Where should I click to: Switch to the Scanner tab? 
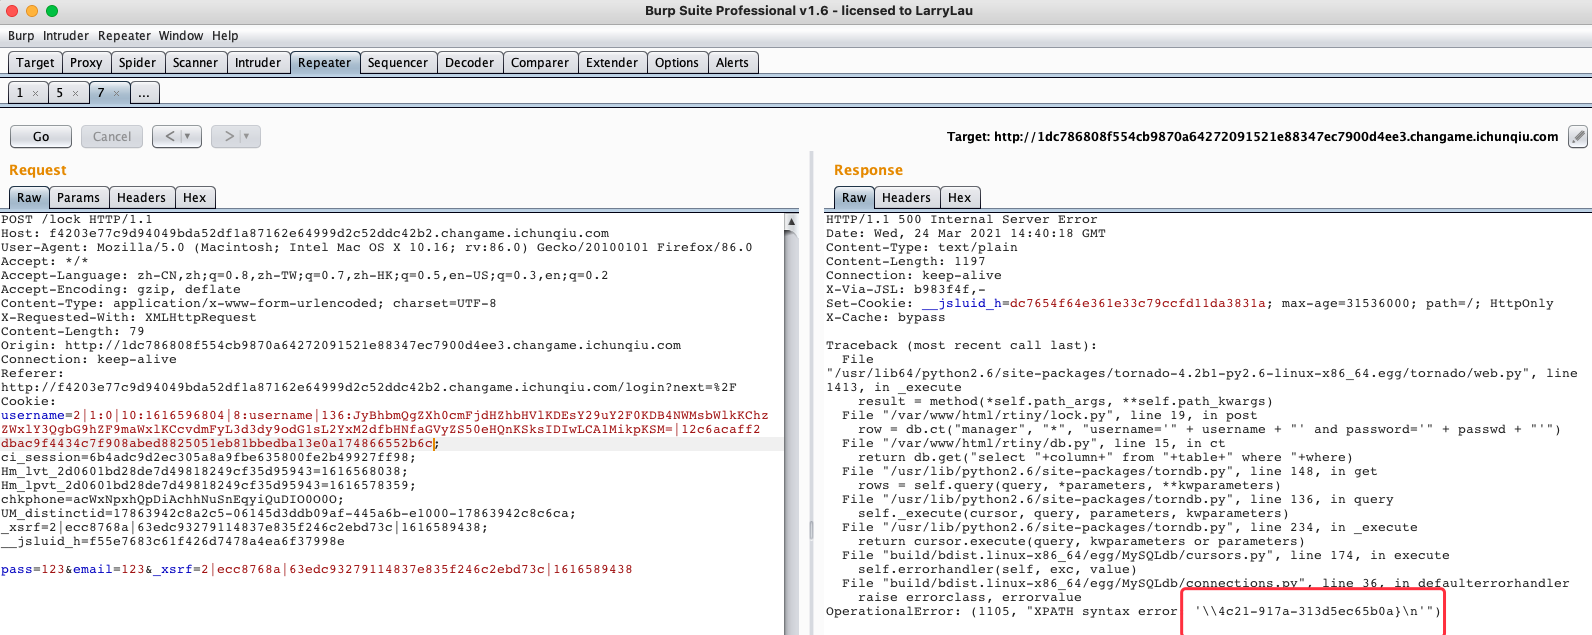tap(195, 62)
